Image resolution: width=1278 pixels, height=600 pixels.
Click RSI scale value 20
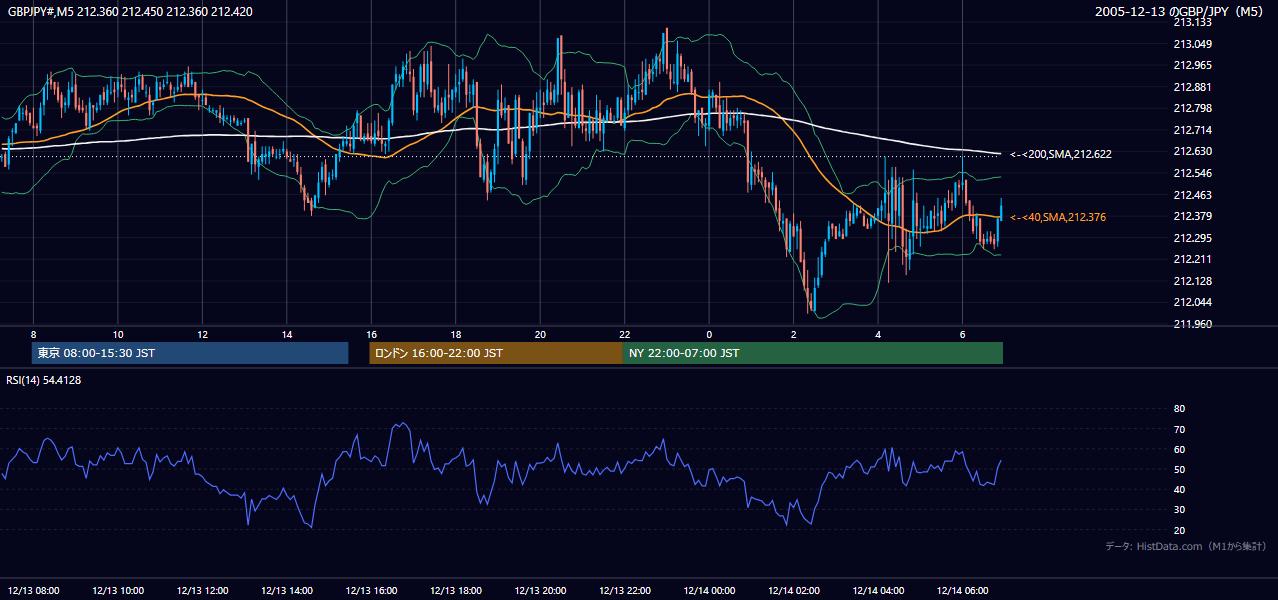pyautogui.click(x=1179, y=530)
